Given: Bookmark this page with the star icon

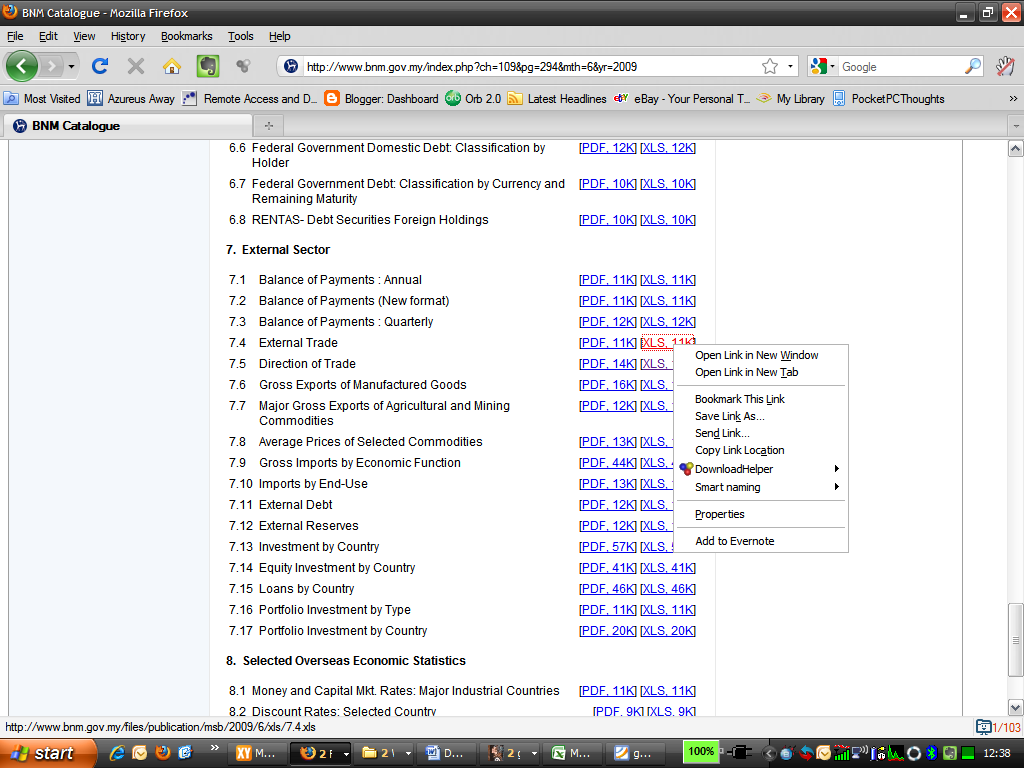Looking at the screenshot, I should click(770, 67).
